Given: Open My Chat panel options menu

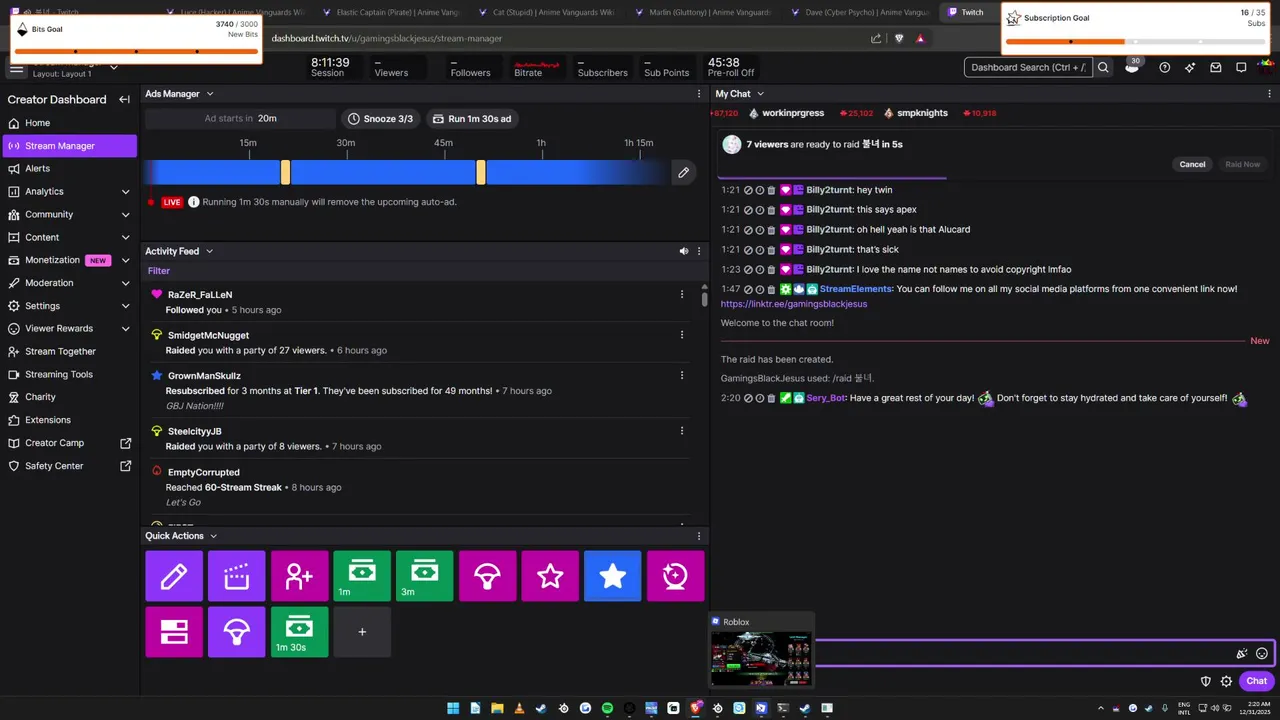Looking at the screenshot, I should (x=1268, y=93).
